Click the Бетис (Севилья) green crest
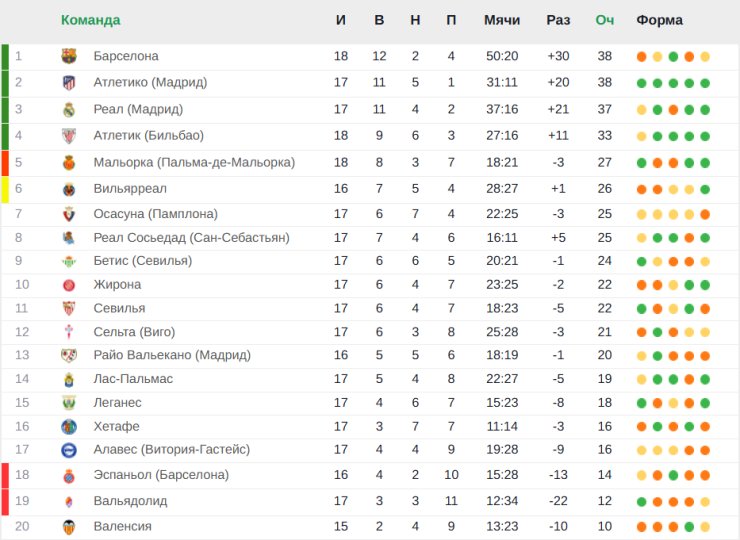The width and height of the screenshot is (740, 540). pos(69,261)
